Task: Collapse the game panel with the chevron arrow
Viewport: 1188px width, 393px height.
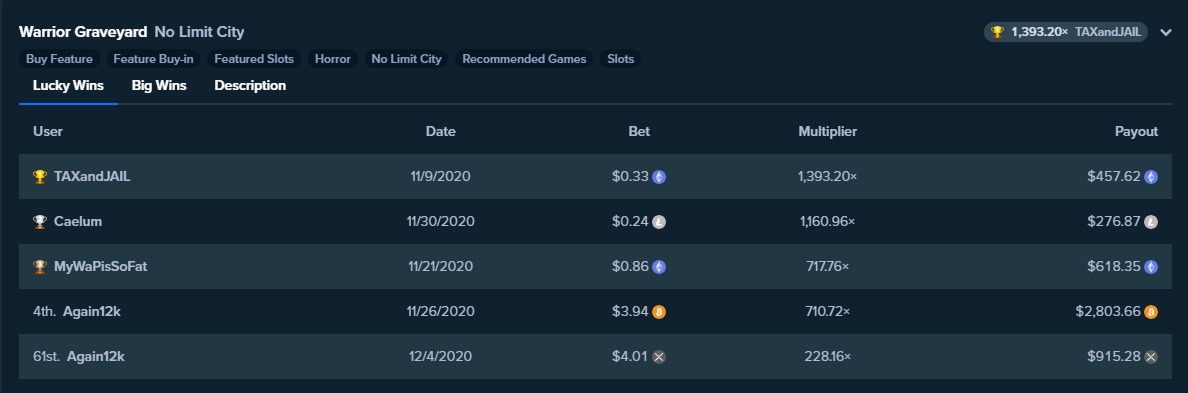Action: point(1165,33)
